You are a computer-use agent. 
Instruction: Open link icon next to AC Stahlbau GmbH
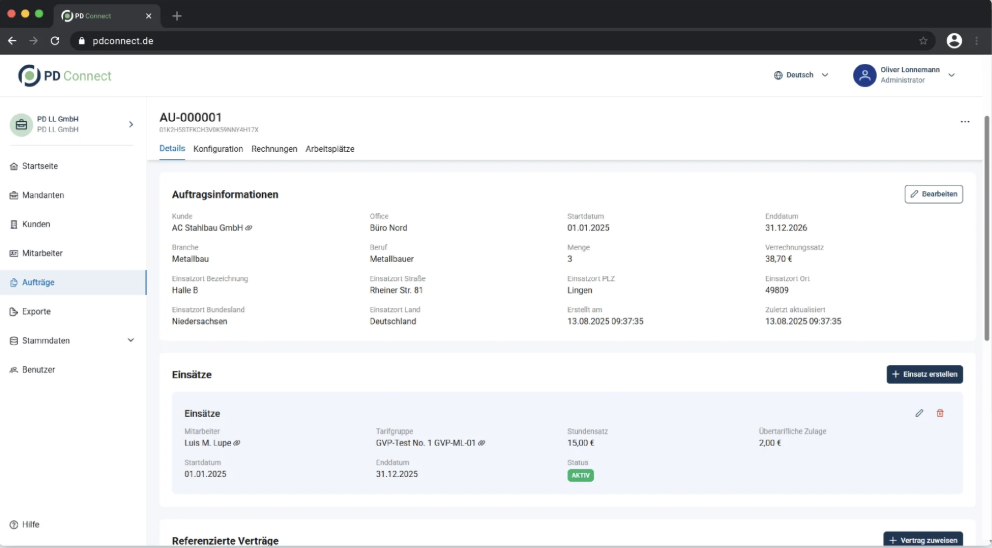249,228
